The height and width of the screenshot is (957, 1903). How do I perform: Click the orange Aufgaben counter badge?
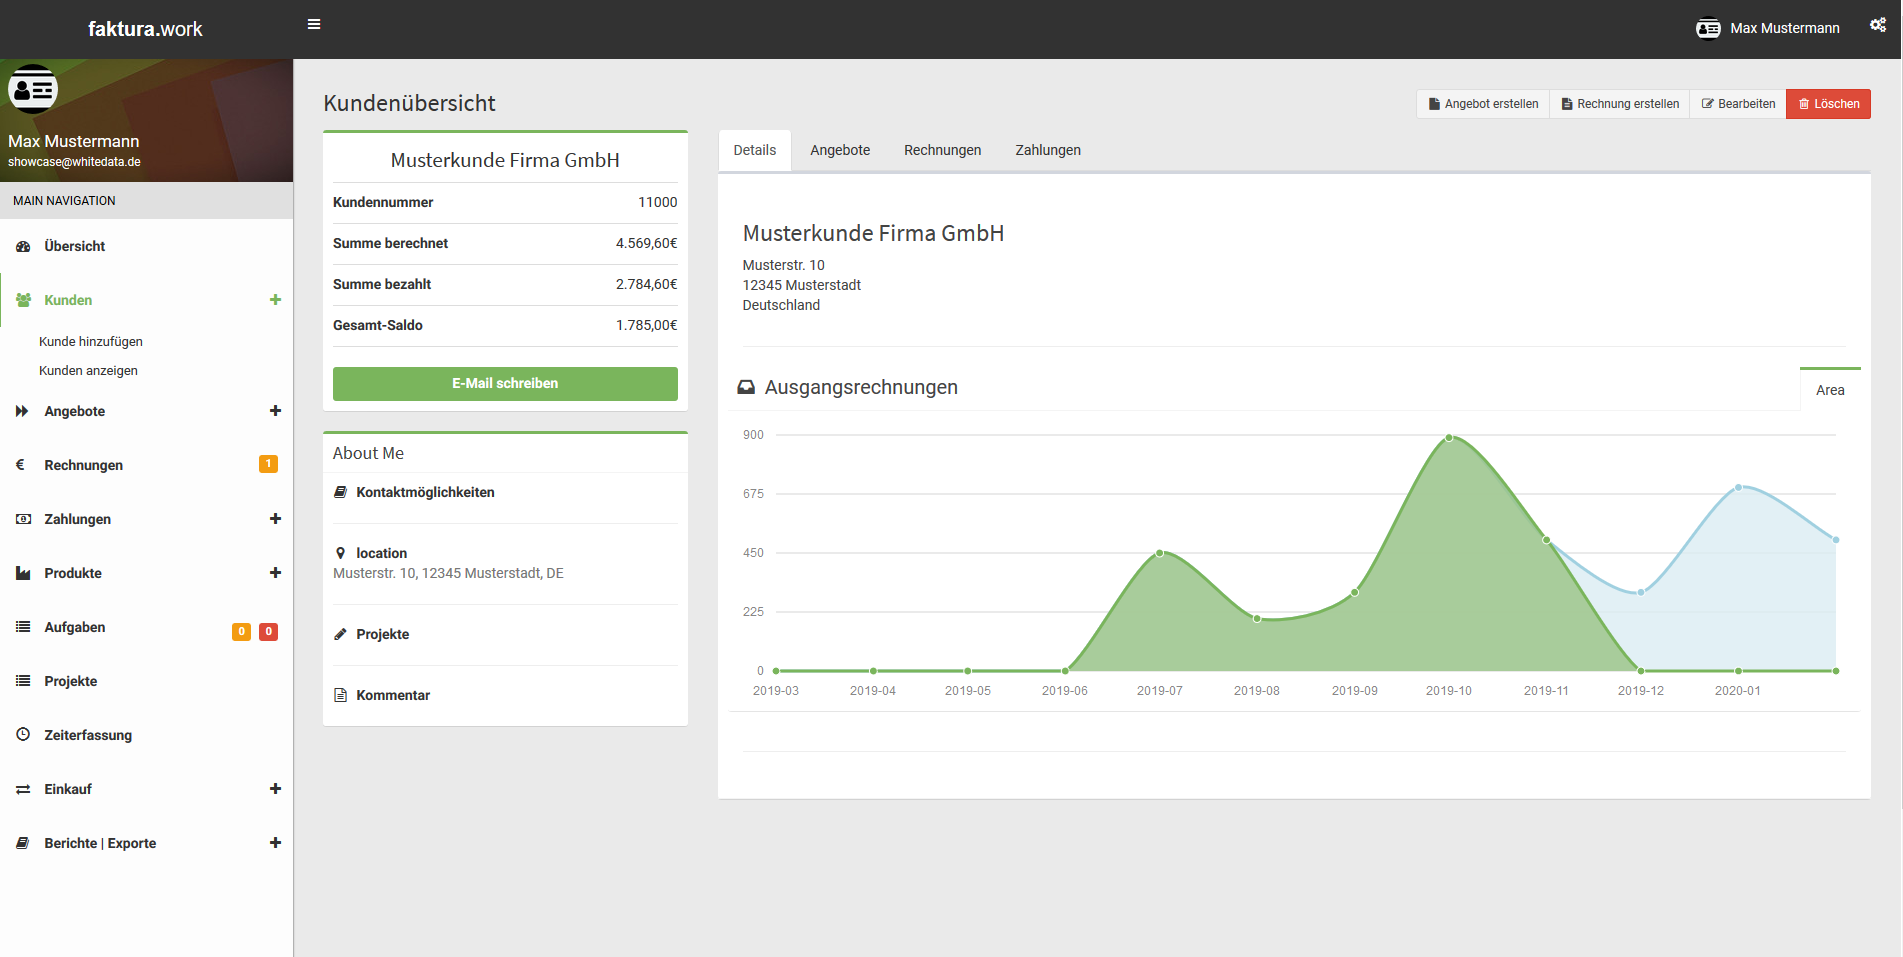tap(241, 632)
